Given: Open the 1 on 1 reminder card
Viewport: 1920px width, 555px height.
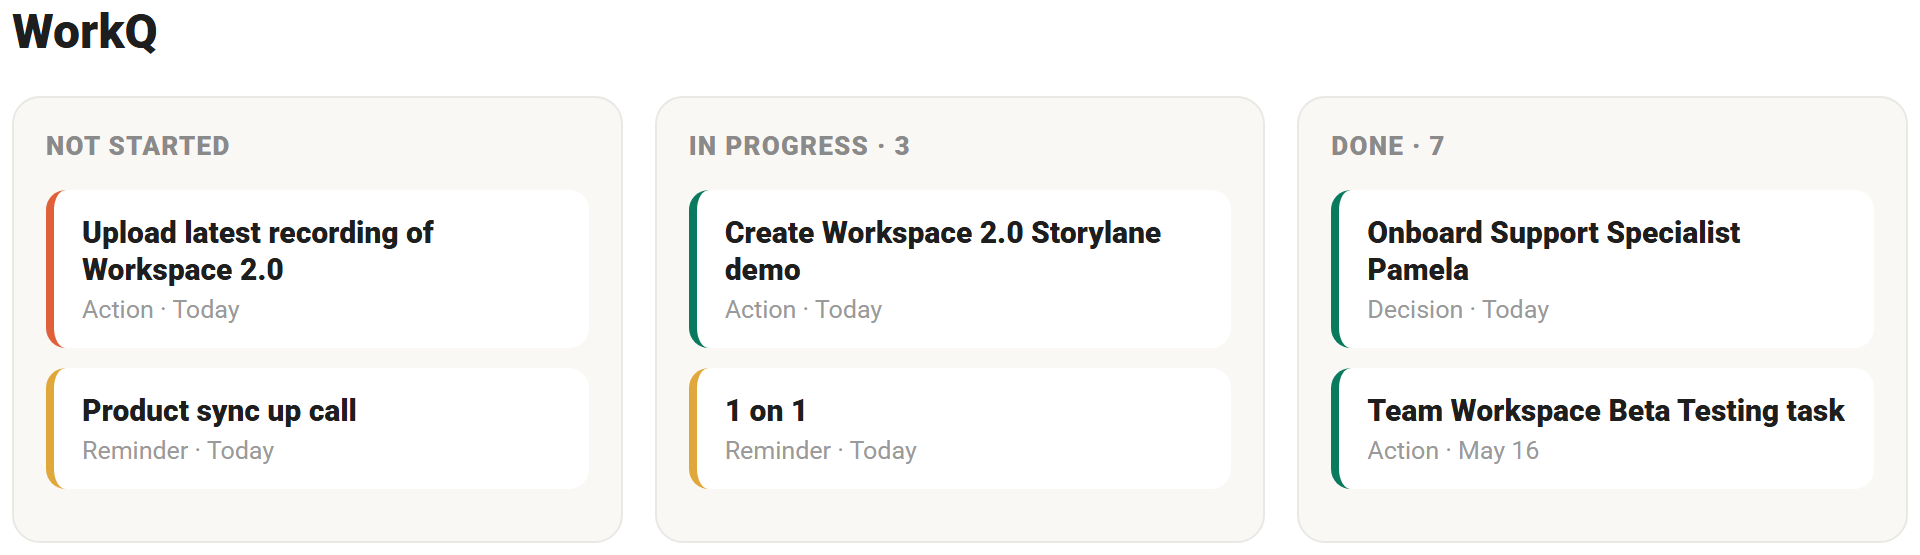Looking at the screenshot, I should (960, 429).
